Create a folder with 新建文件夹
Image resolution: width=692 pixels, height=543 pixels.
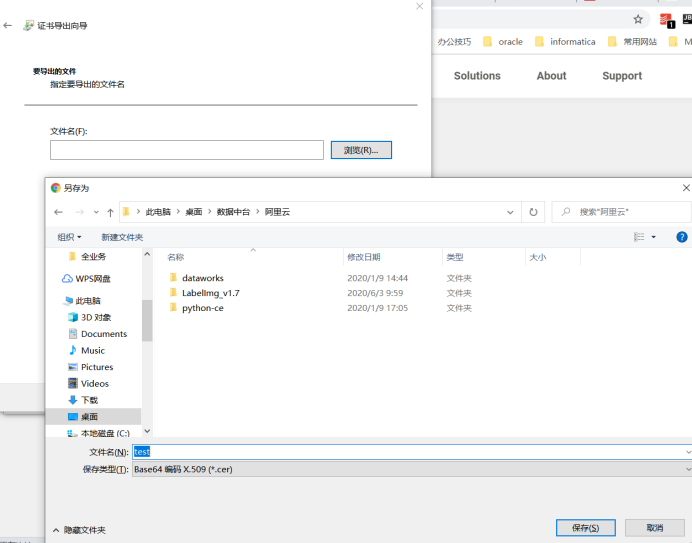click(x=122, y=237)
